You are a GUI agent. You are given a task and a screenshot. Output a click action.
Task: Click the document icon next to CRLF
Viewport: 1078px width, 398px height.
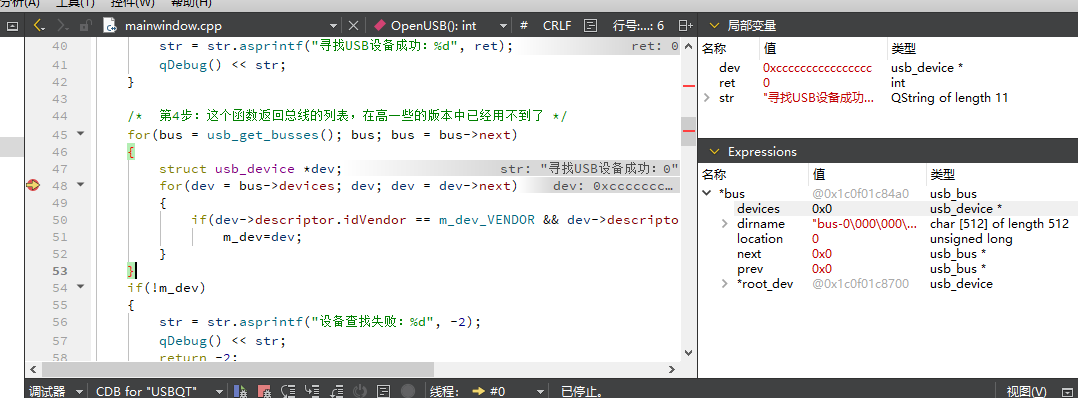point(590,26)
